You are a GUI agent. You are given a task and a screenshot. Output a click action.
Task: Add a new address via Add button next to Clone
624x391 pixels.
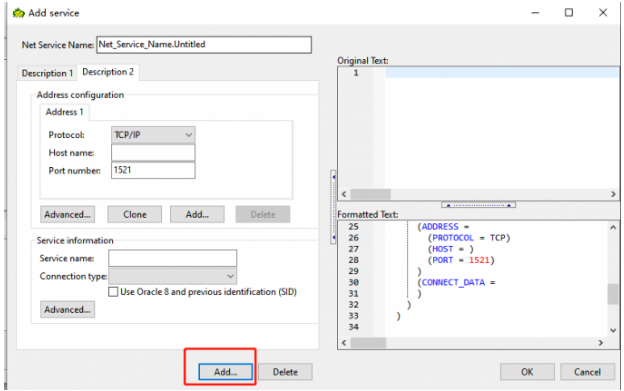(x=197, y=214)
